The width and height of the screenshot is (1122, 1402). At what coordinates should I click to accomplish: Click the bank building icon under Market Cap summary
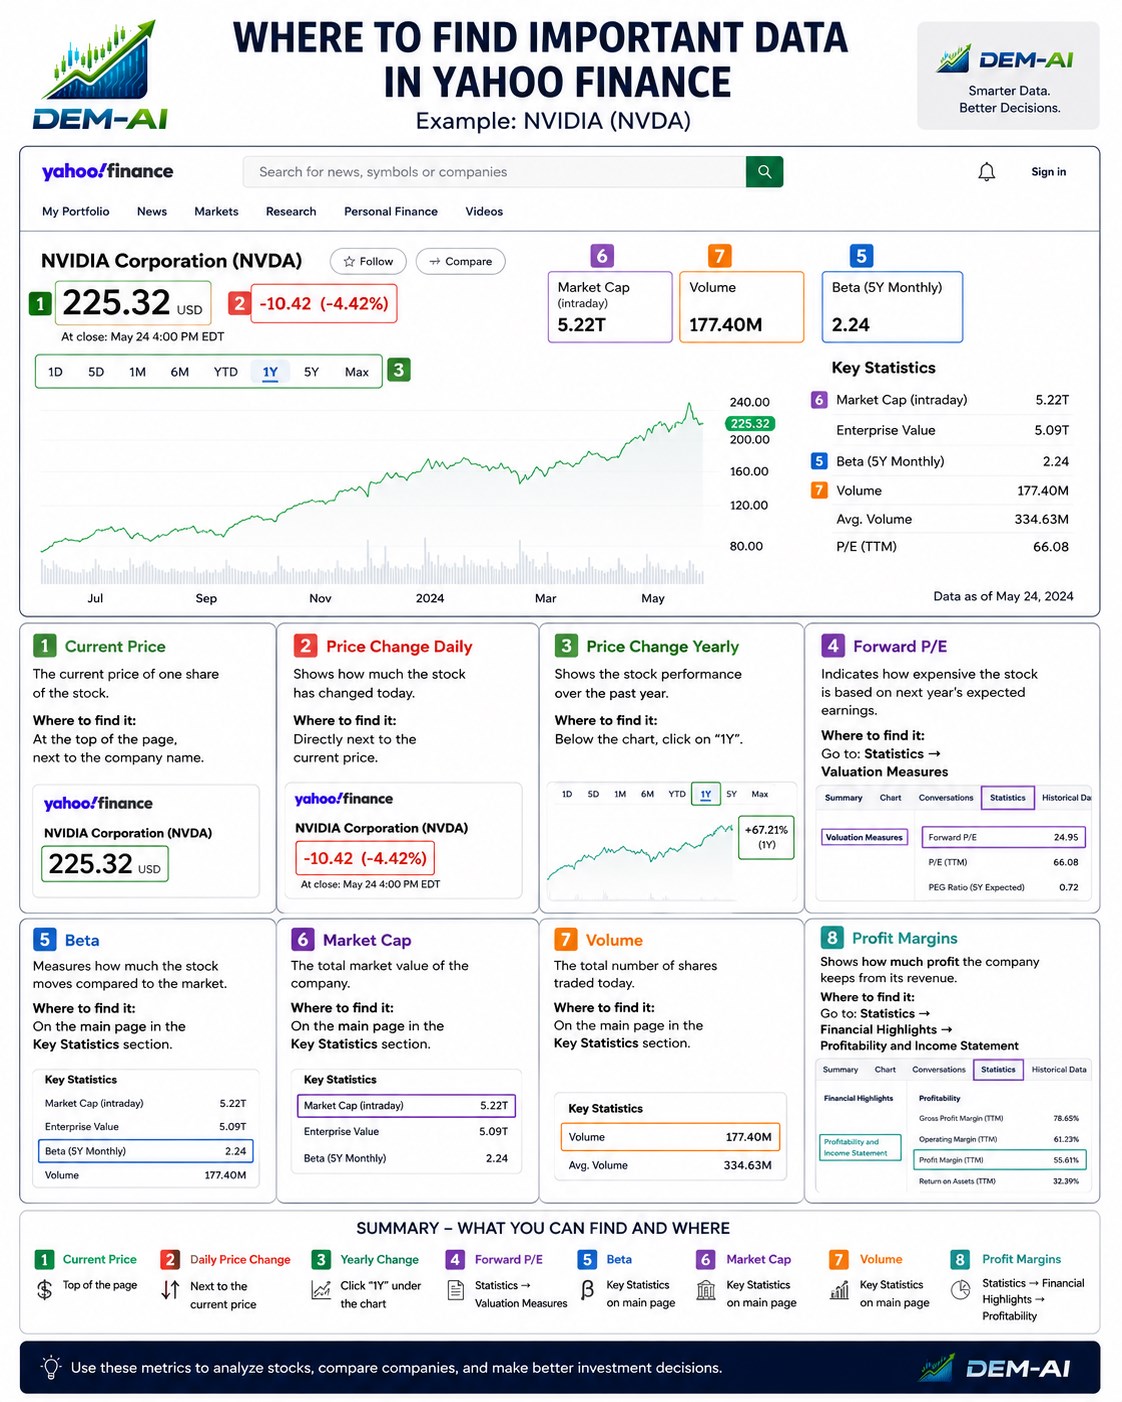706,1290
